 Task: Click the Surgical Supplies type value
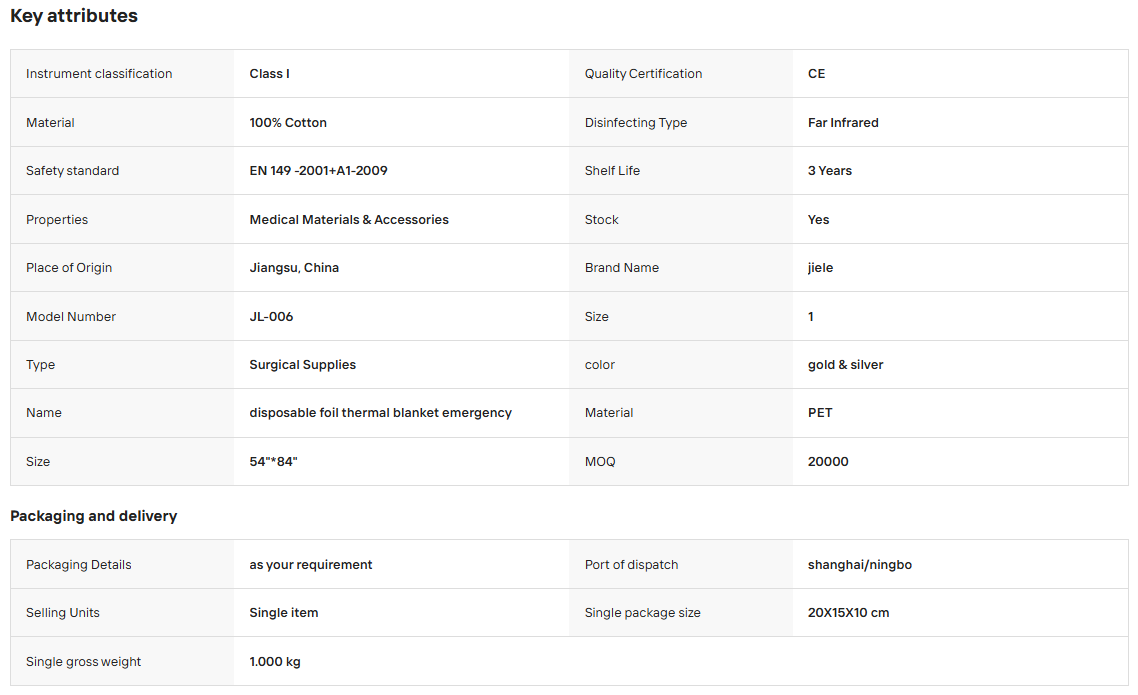[303, 365]
